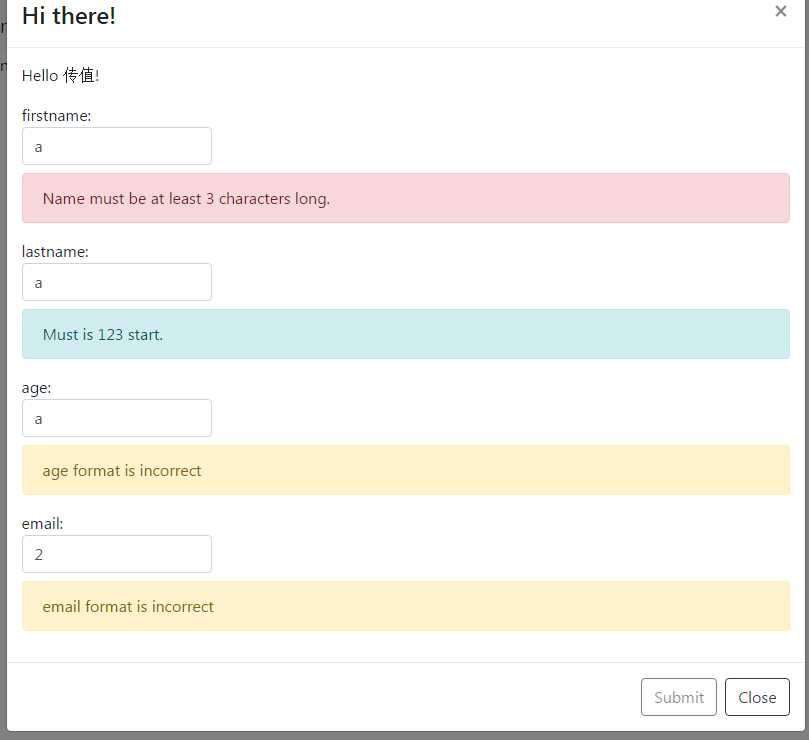Click the 'Hi there!' dialog title

coord(69,15)
